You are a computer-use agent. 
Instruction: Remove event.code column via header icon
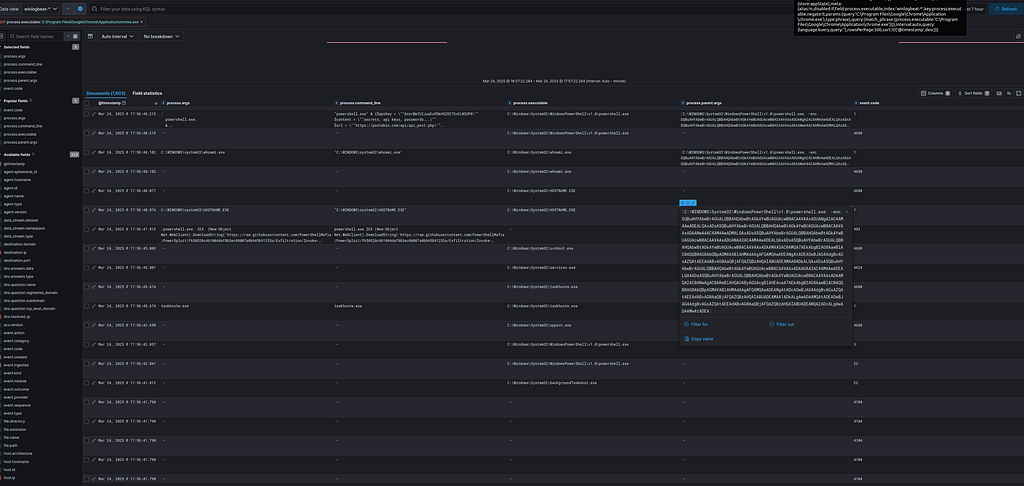tap(856, 103)
